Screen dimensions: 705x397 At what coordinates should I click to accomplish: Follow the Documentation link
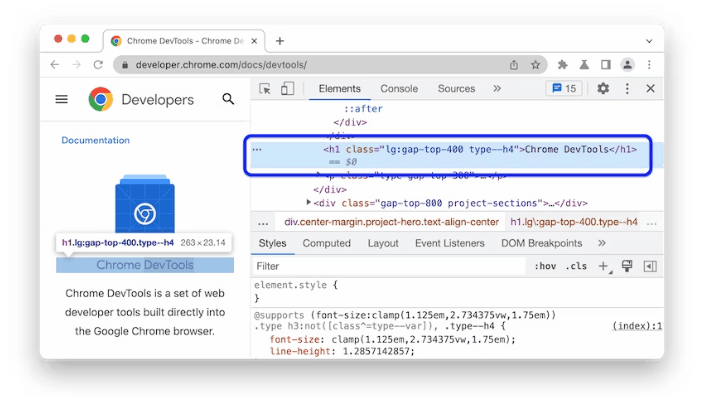(95, 140)
